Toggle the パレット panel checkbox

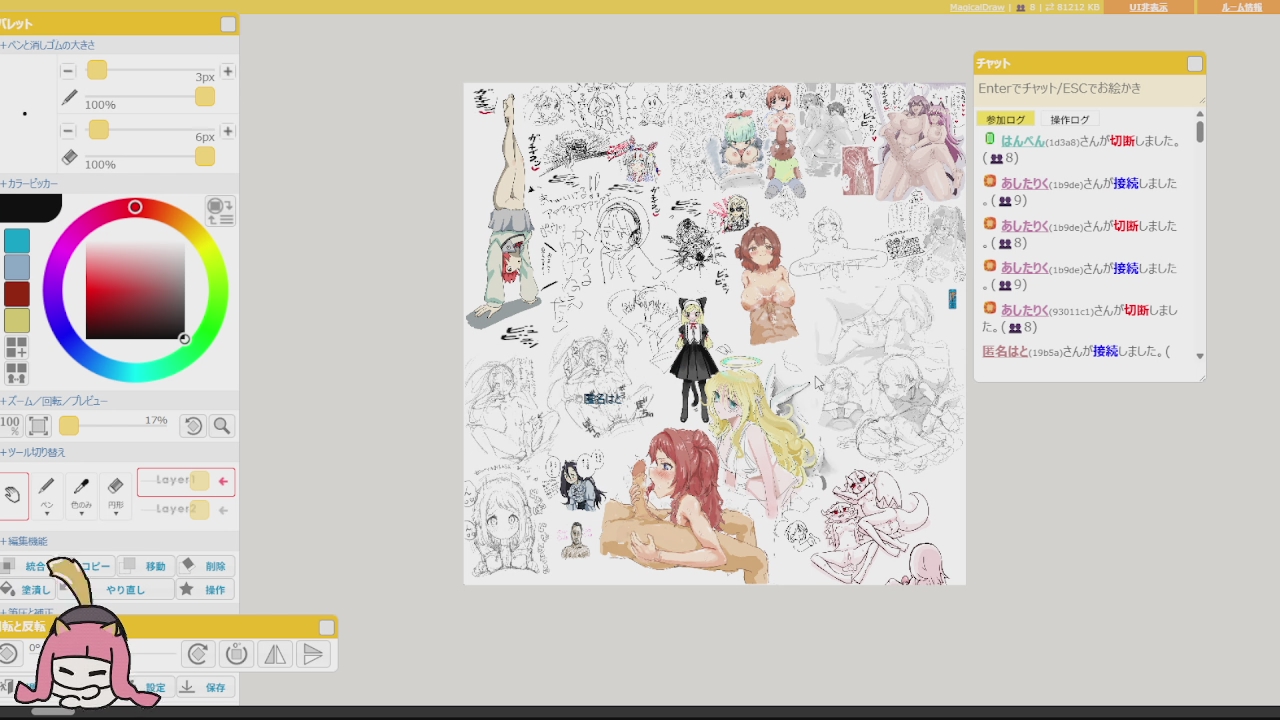(x=228, y=24)
